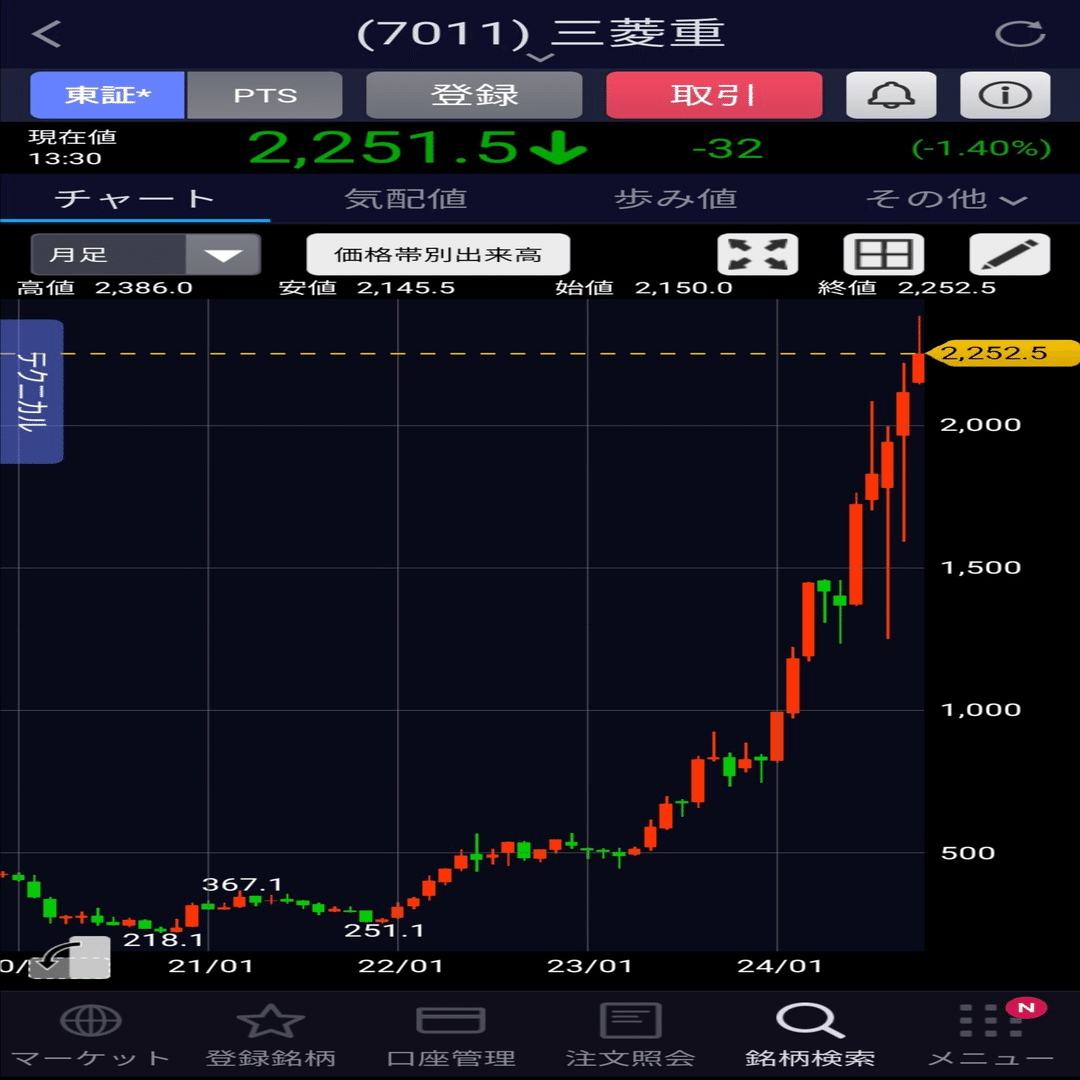Tap the -32 price change value
The width and height of the screenshot is (1080, 1080).
(x=727, y=149)
